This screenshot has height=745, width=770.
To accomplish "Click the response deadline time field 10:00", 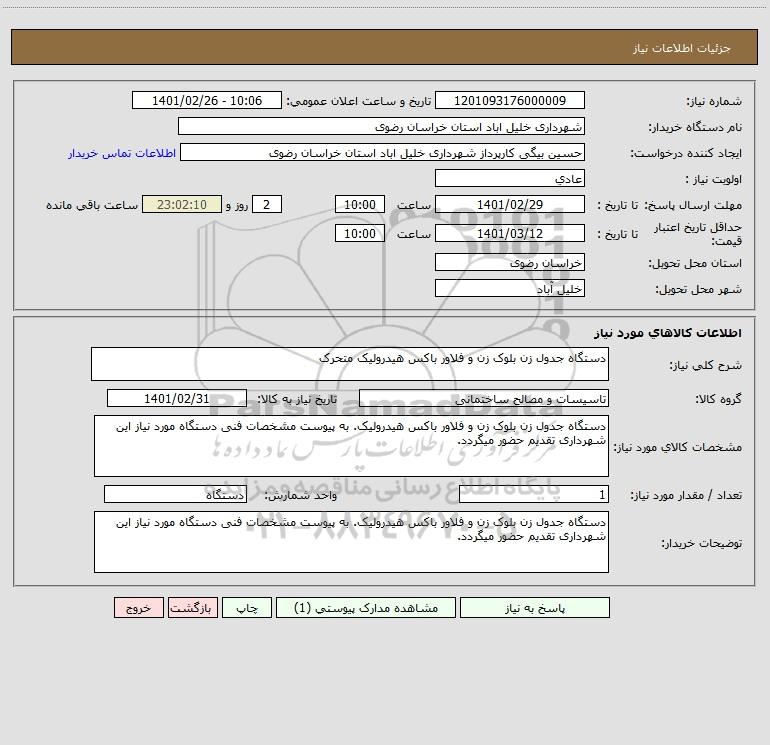I will click(359, 204).
